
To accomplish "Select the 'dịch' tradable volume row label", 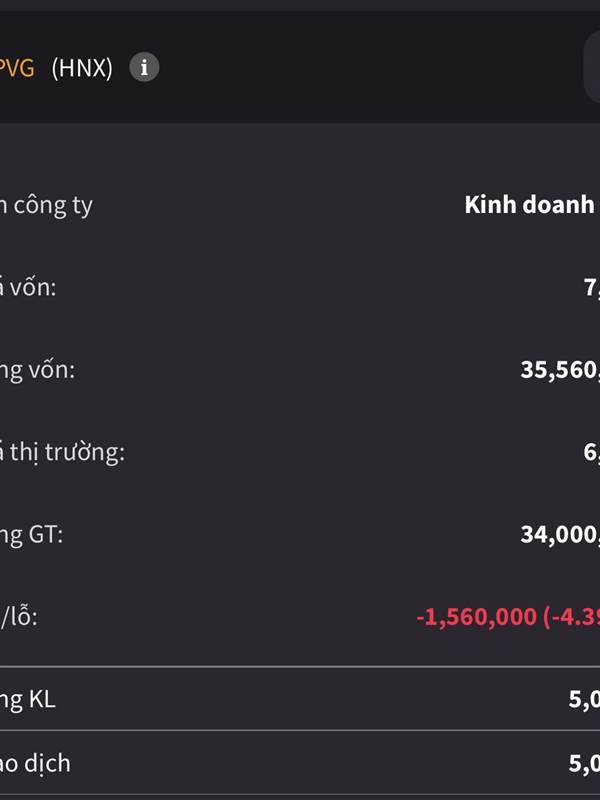I will coord(36,764).
